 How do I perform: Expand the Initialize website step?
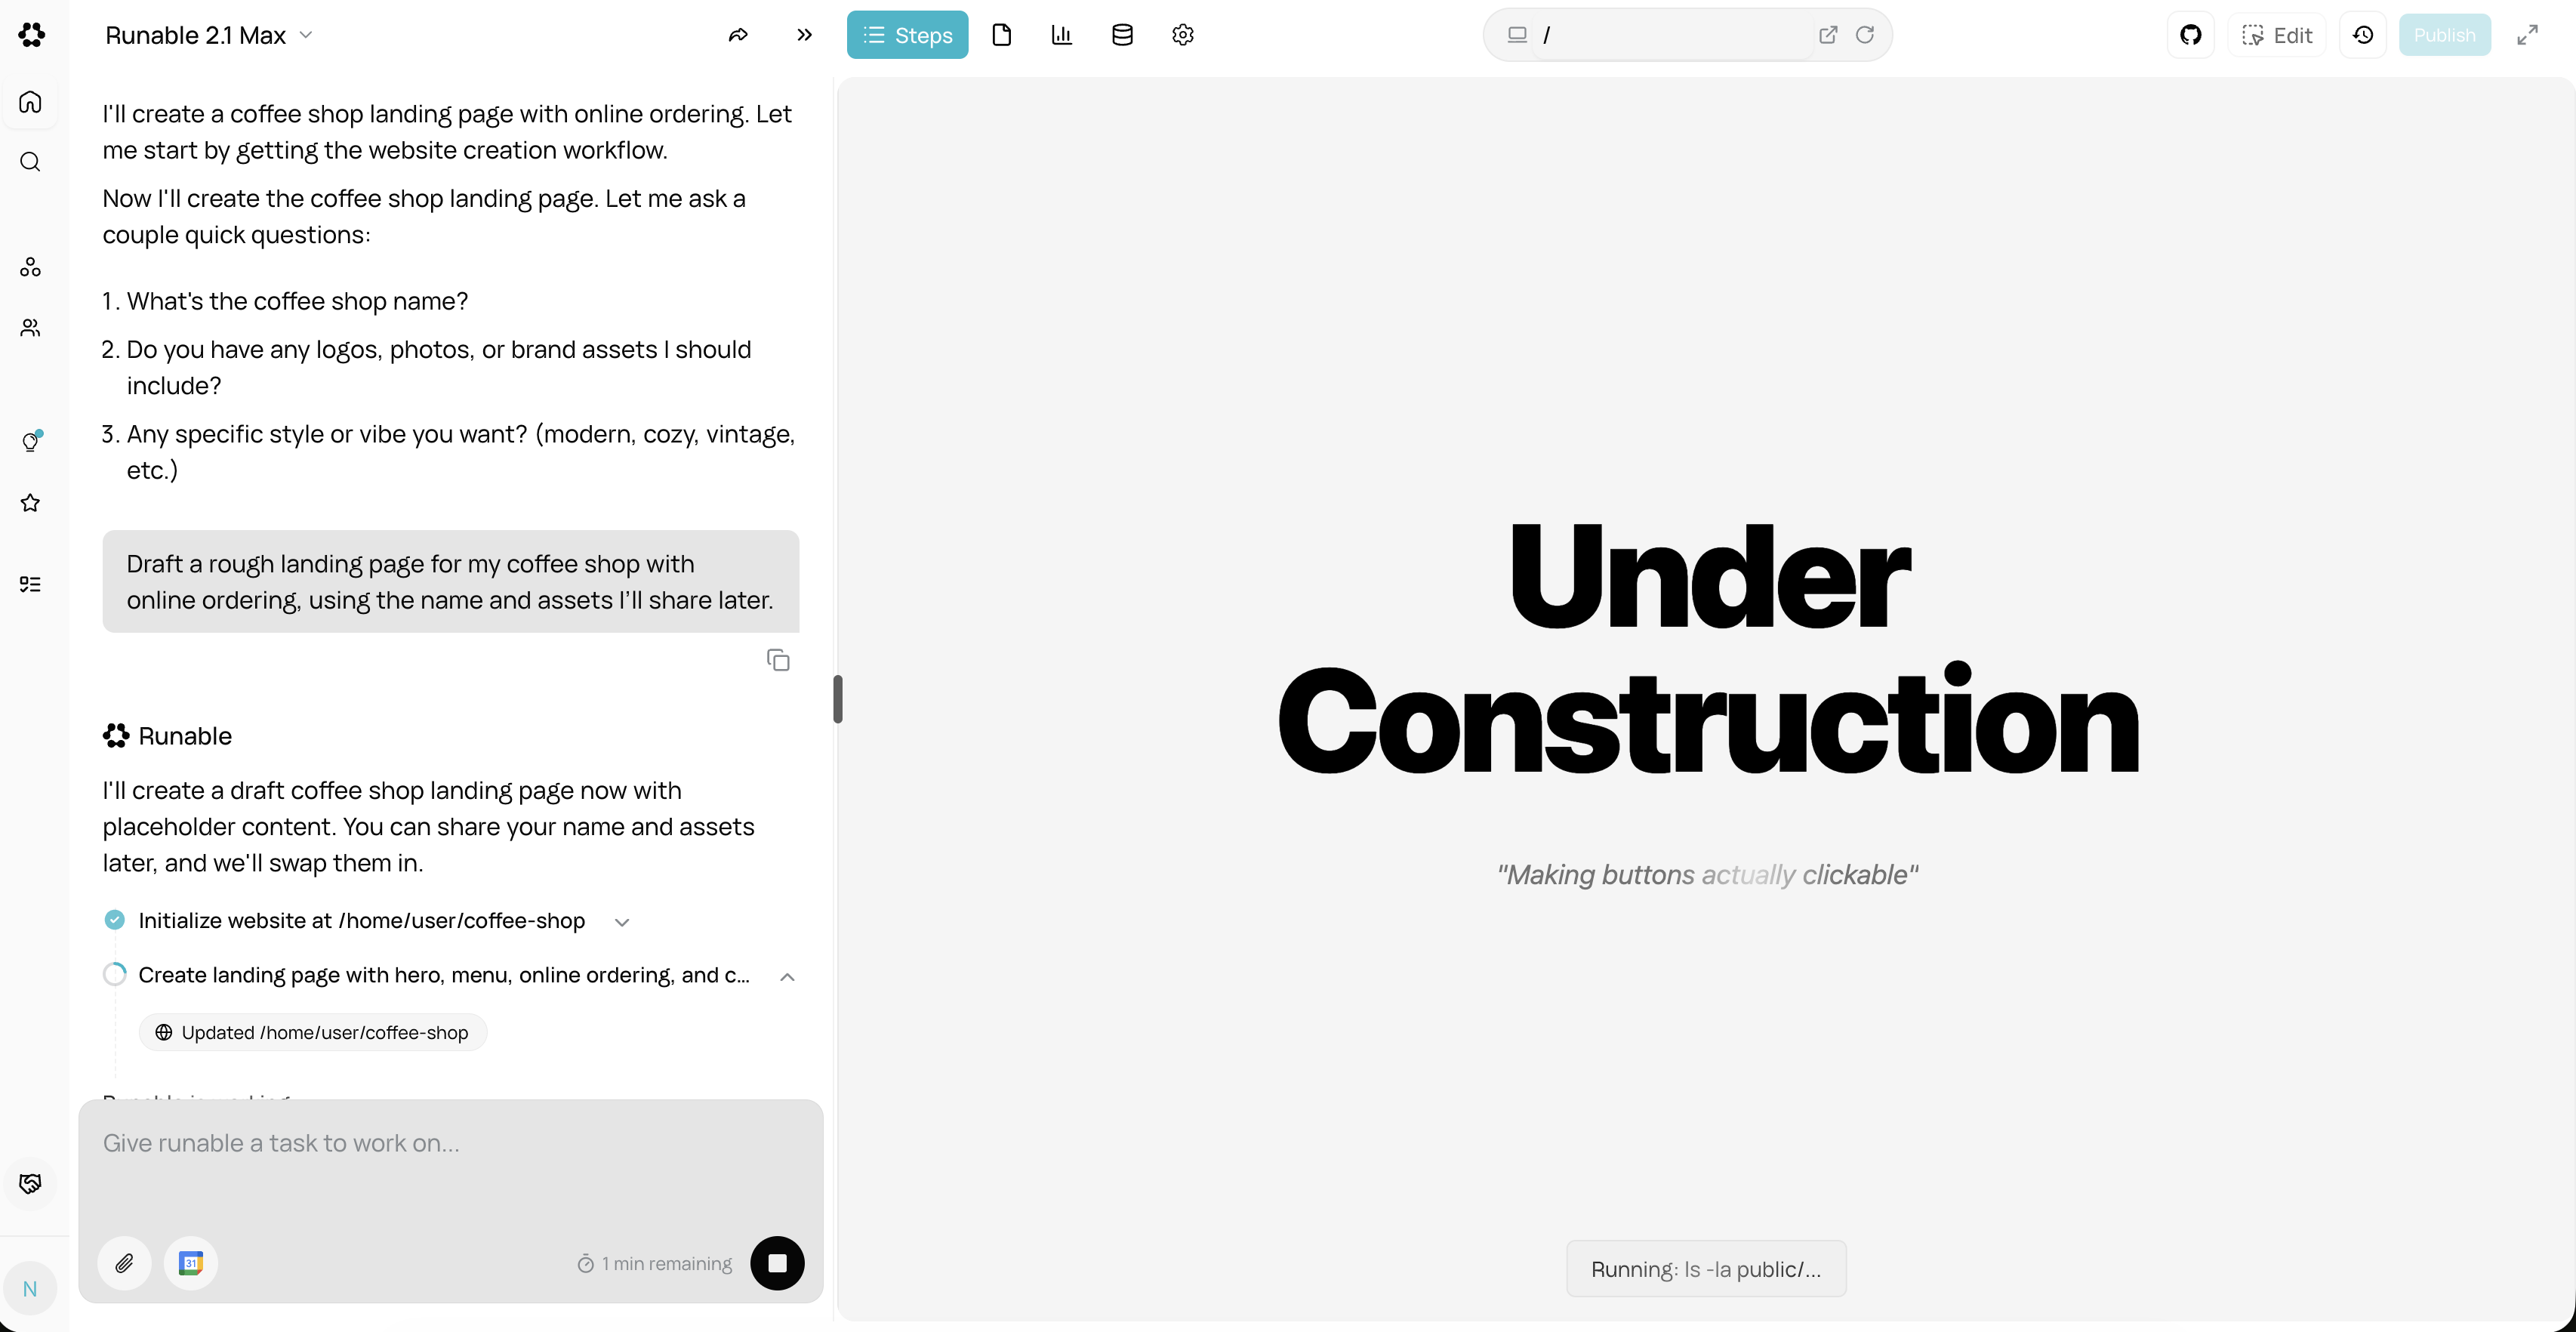622,922
